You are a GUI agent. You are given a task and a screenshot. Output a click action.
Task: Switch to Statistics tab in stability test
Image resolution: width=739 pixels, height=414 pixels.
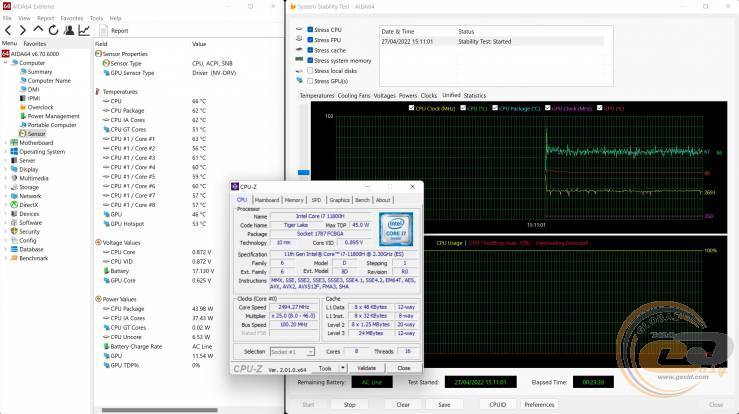pyautogui.click(x=475, y=95)
